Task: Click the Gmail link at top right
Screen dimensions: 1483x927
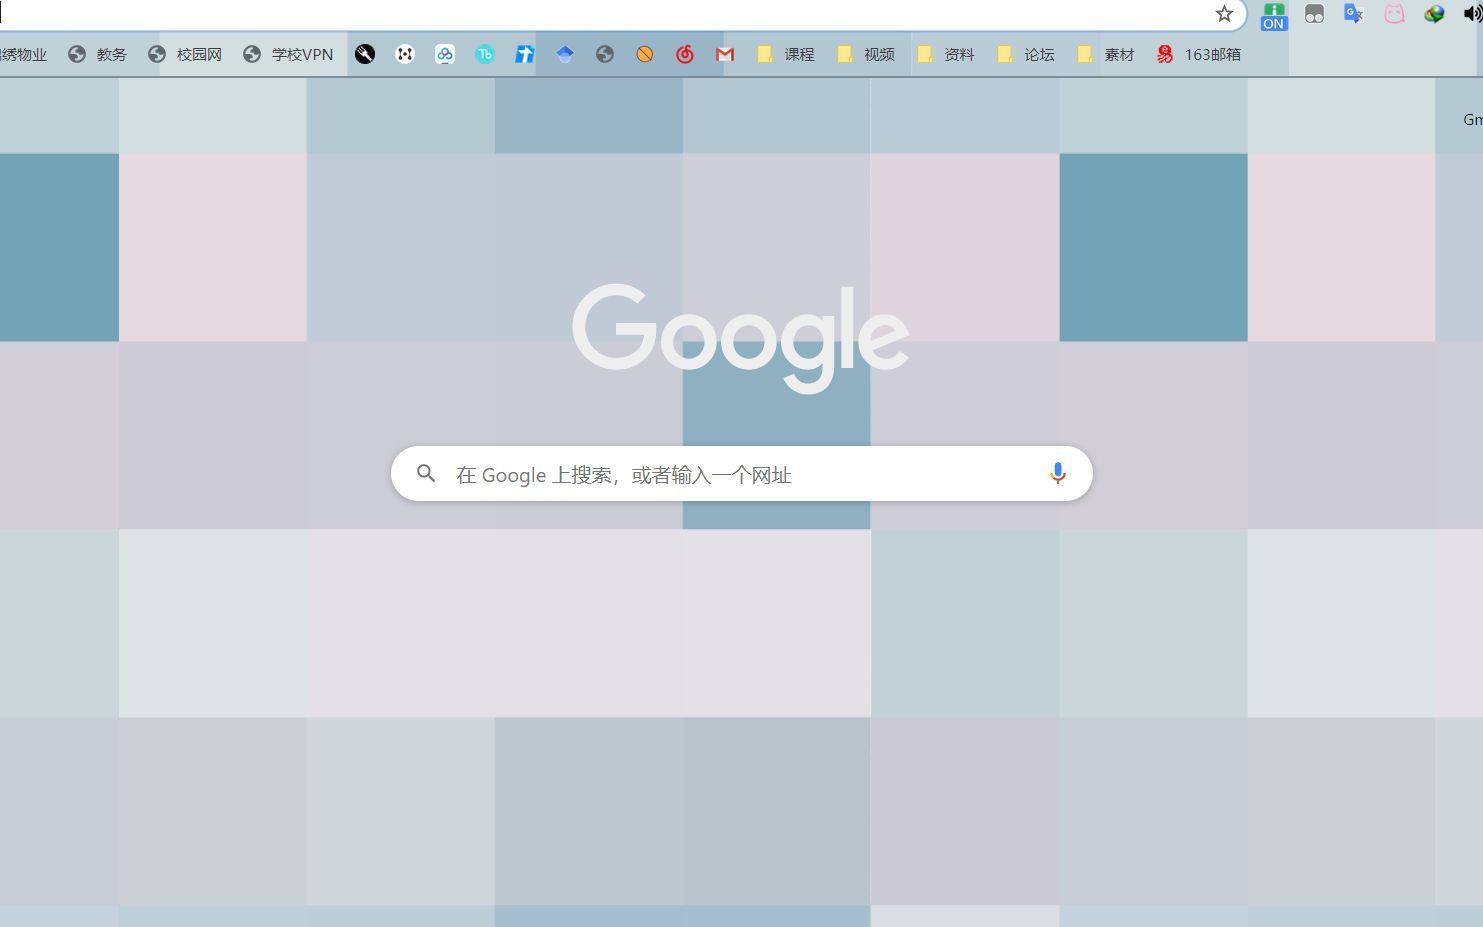Action: click(1470, 119)
